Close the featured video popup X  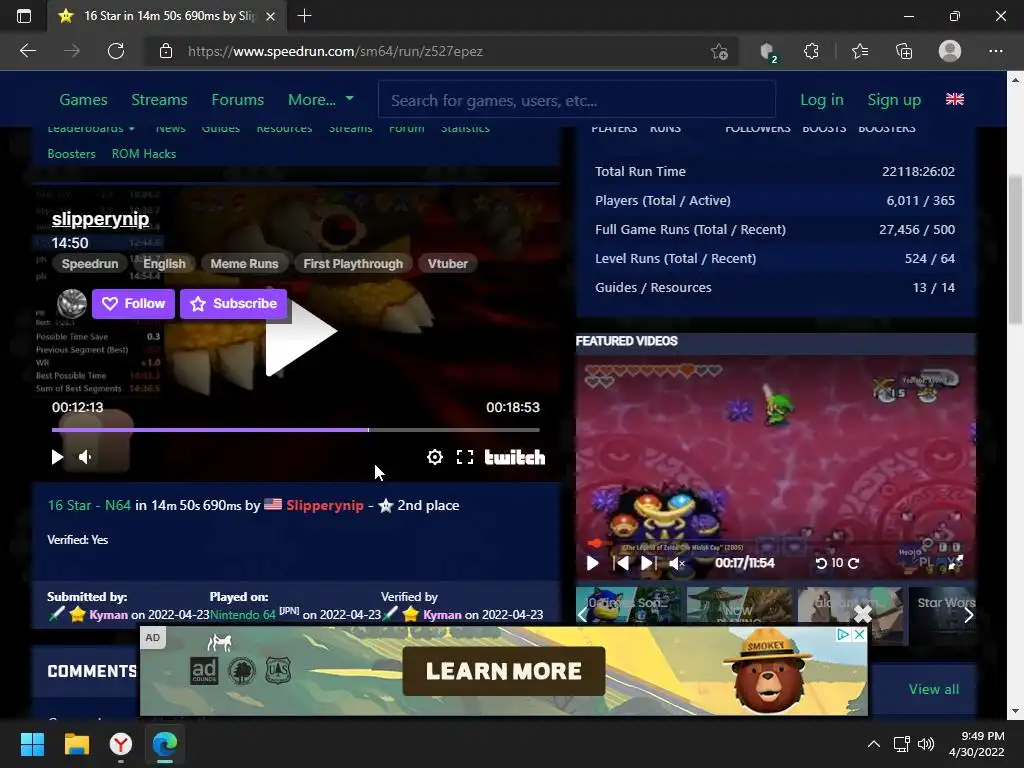coord(863,614)
